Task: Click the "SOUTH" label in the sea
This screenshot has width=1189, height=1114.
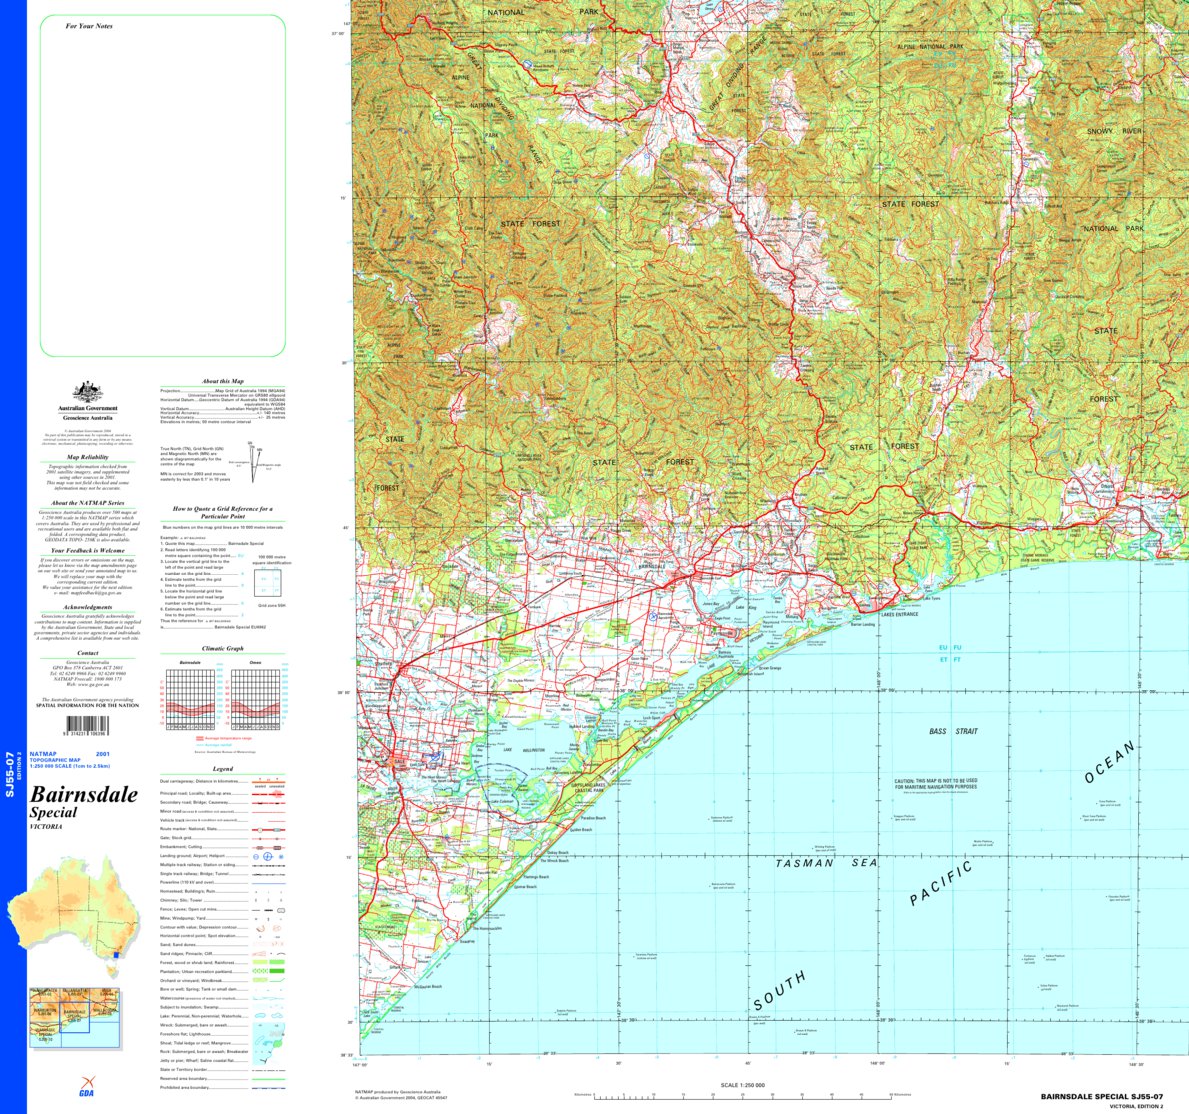Action: pyautogui.click(x=780, y=990)
